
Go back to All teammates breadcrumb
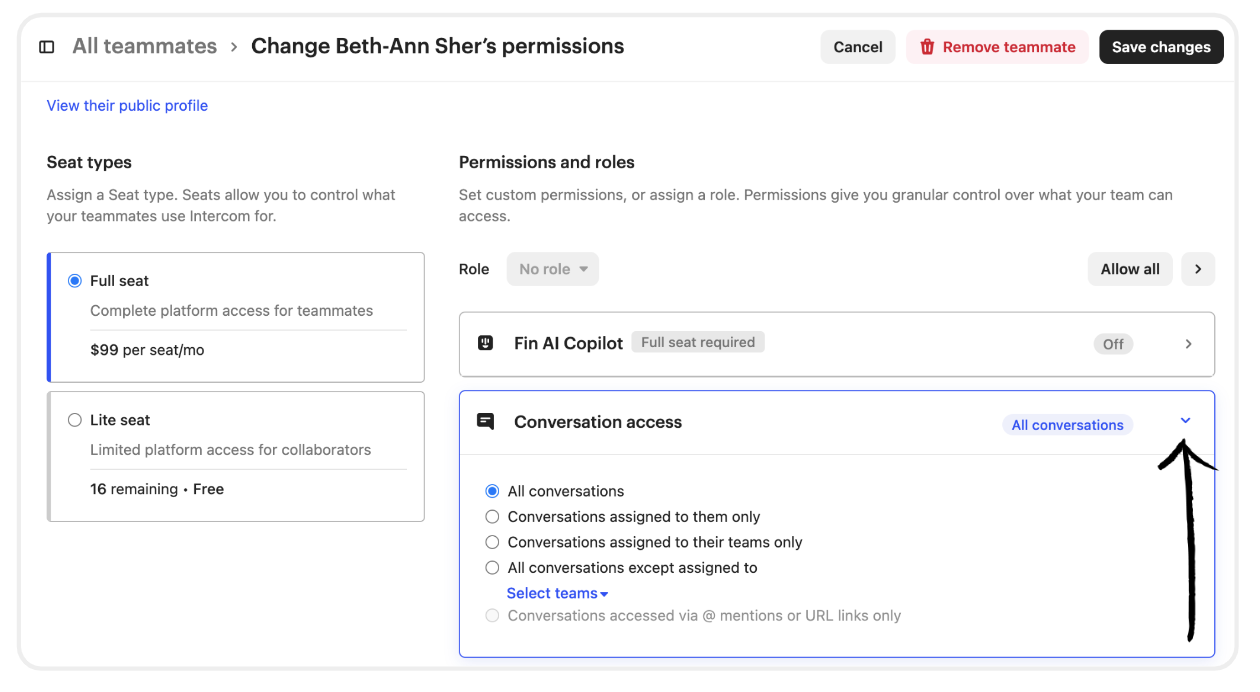[144, 47]
